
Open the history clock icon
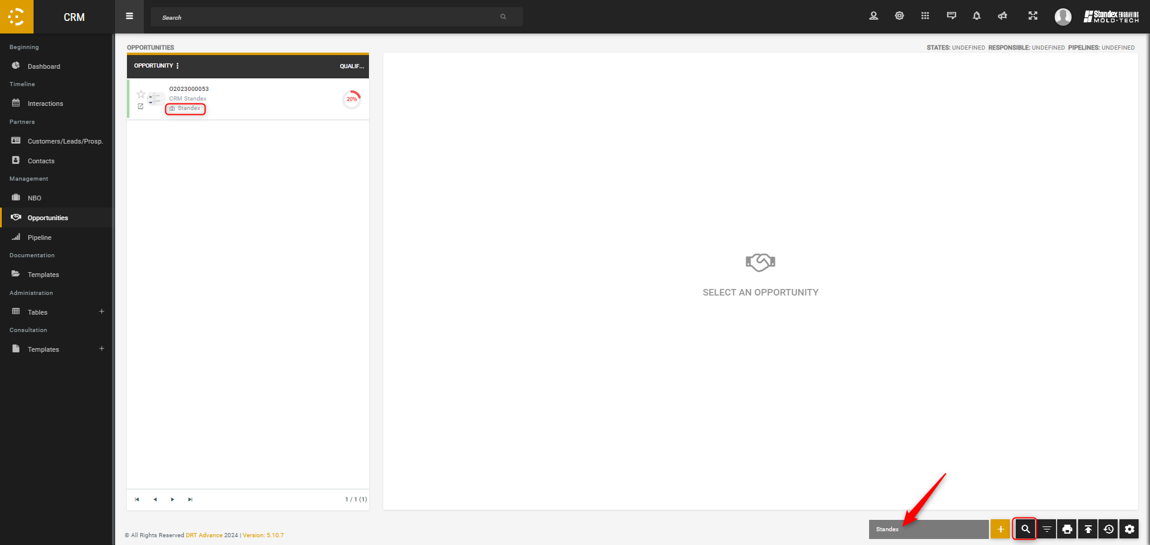coord(1109,529)
